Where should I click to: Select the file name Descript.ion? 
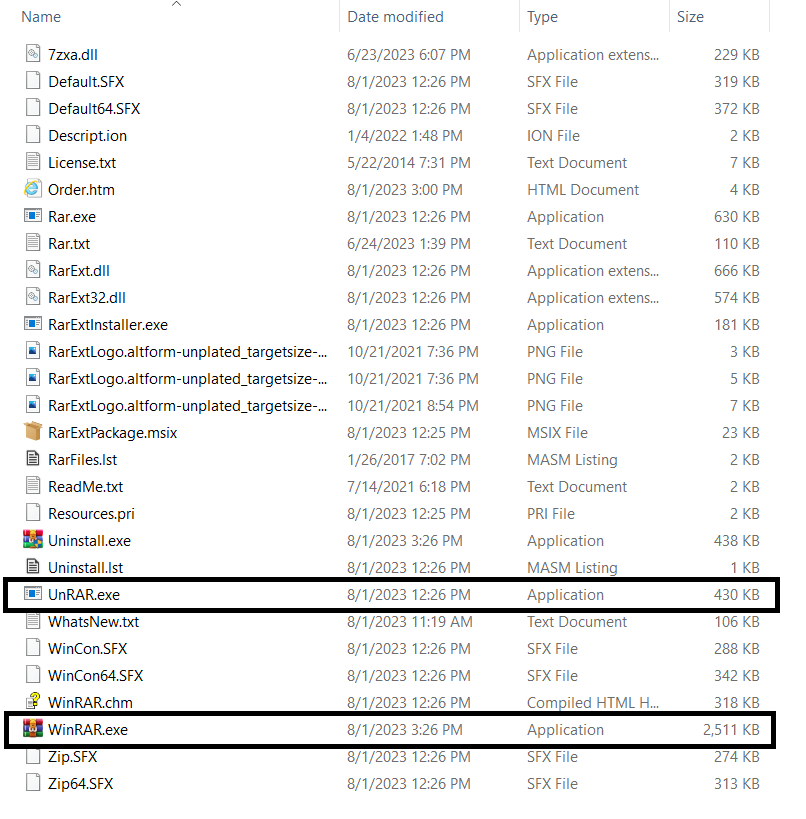click(x=87, y=136)
